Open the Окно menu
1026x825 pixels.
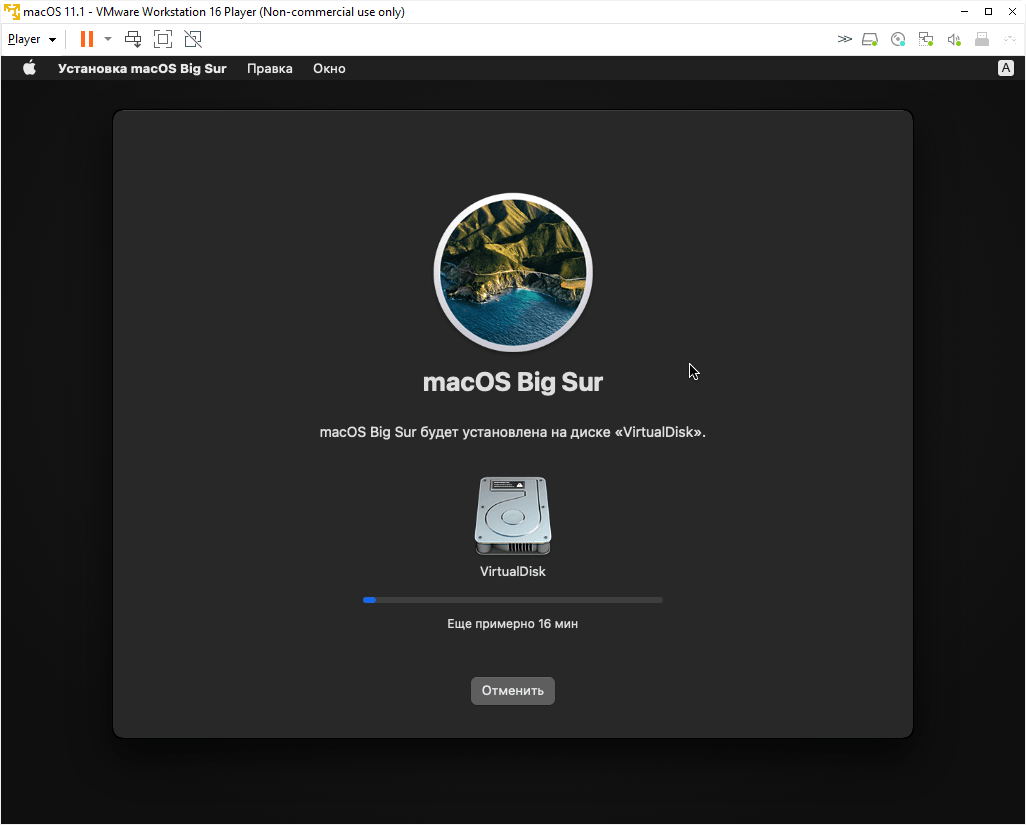[x=329, y=68]
